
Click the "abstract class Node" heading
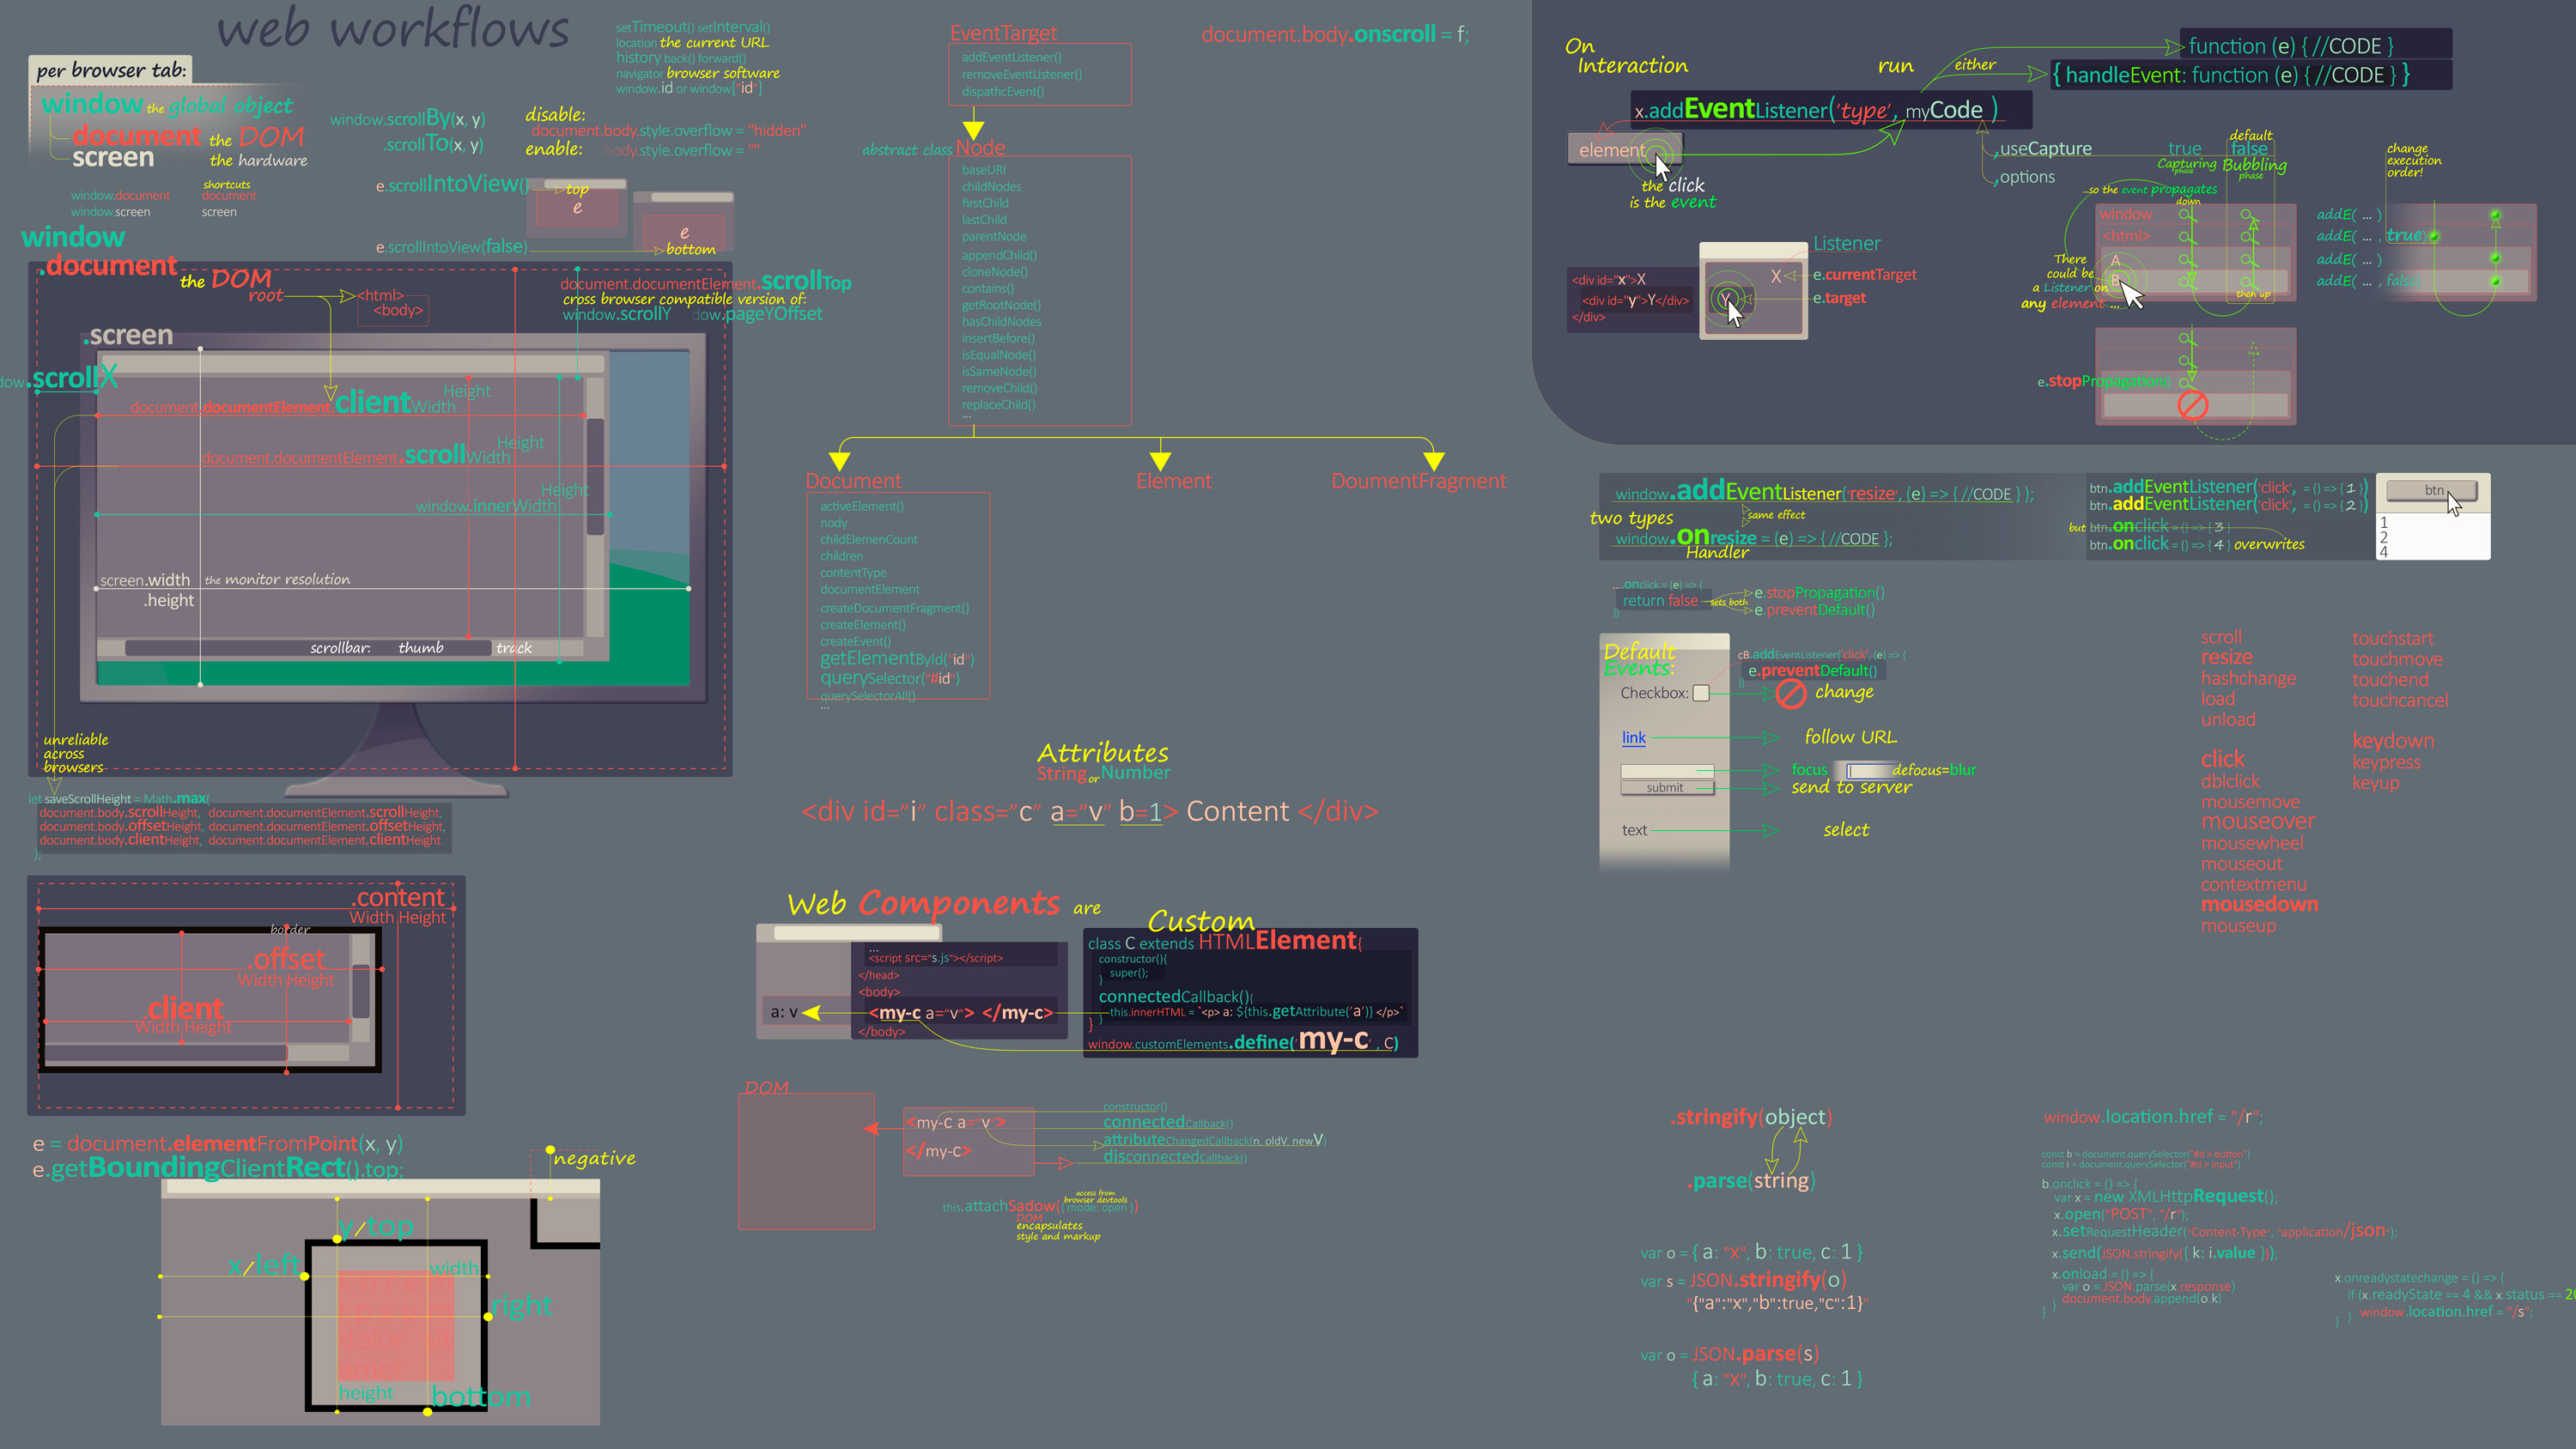click(933, 148)
